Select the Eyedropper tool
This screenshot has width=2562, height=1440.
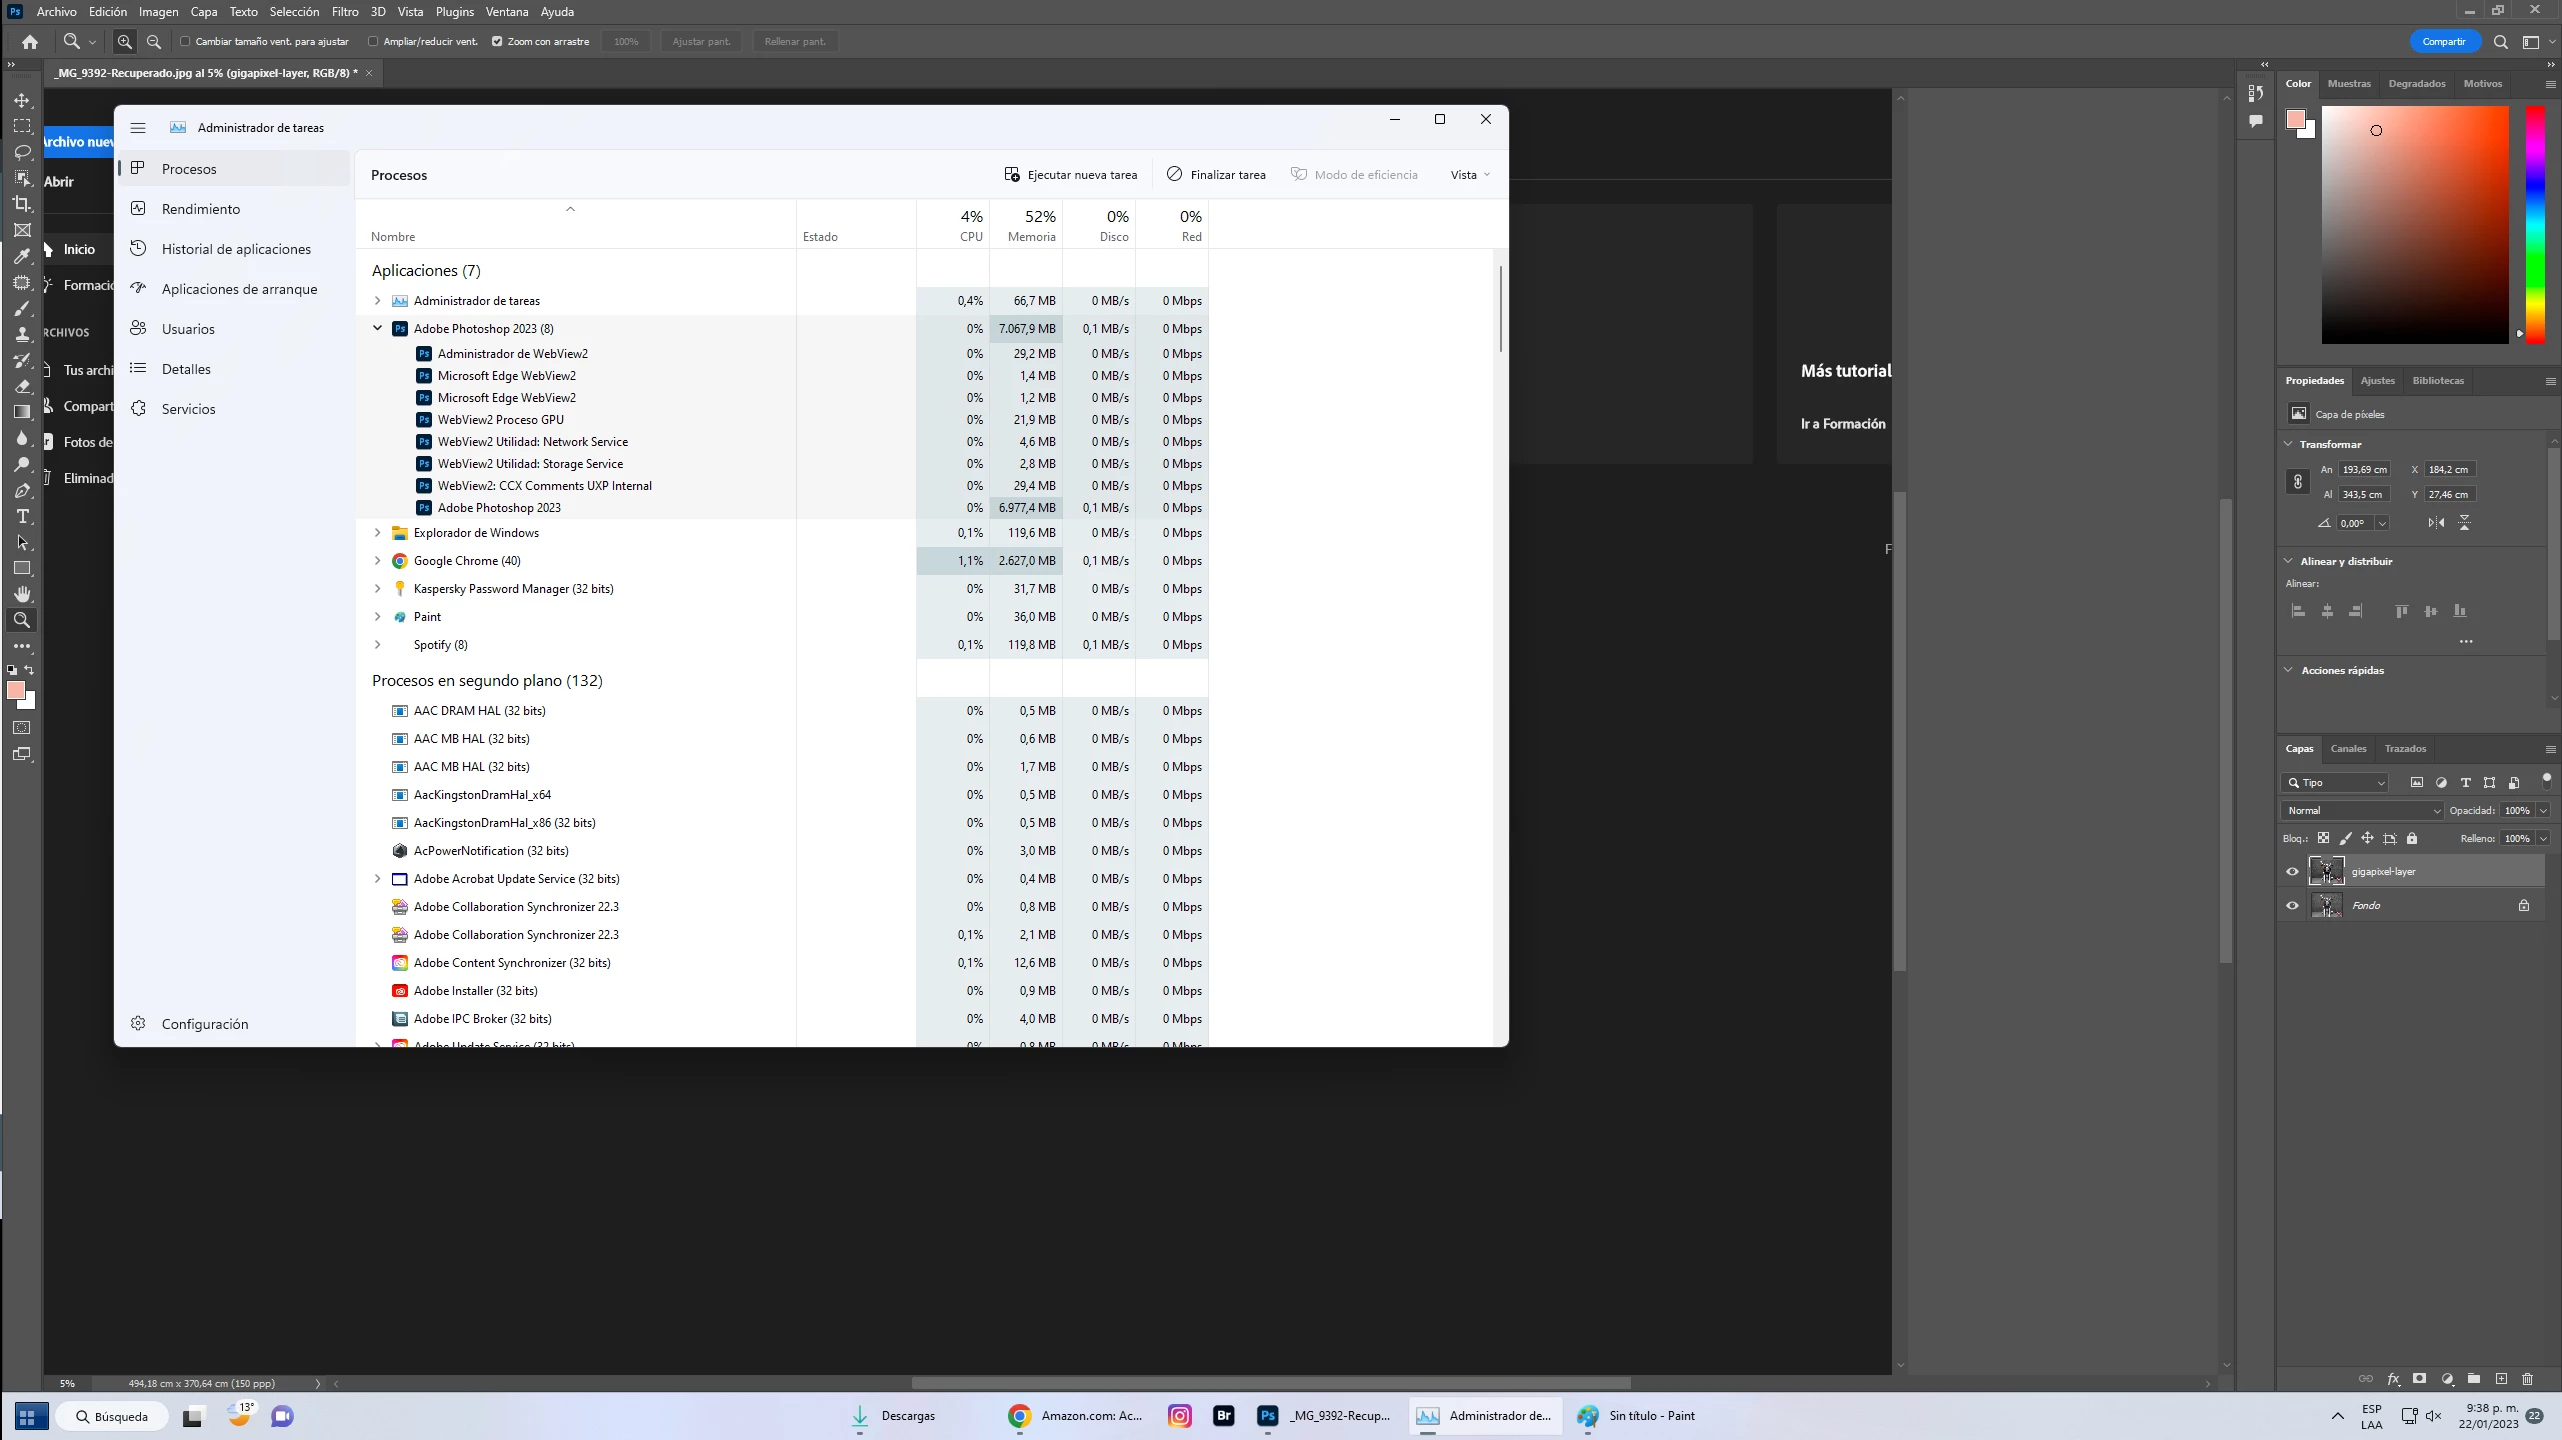point(22,256)
